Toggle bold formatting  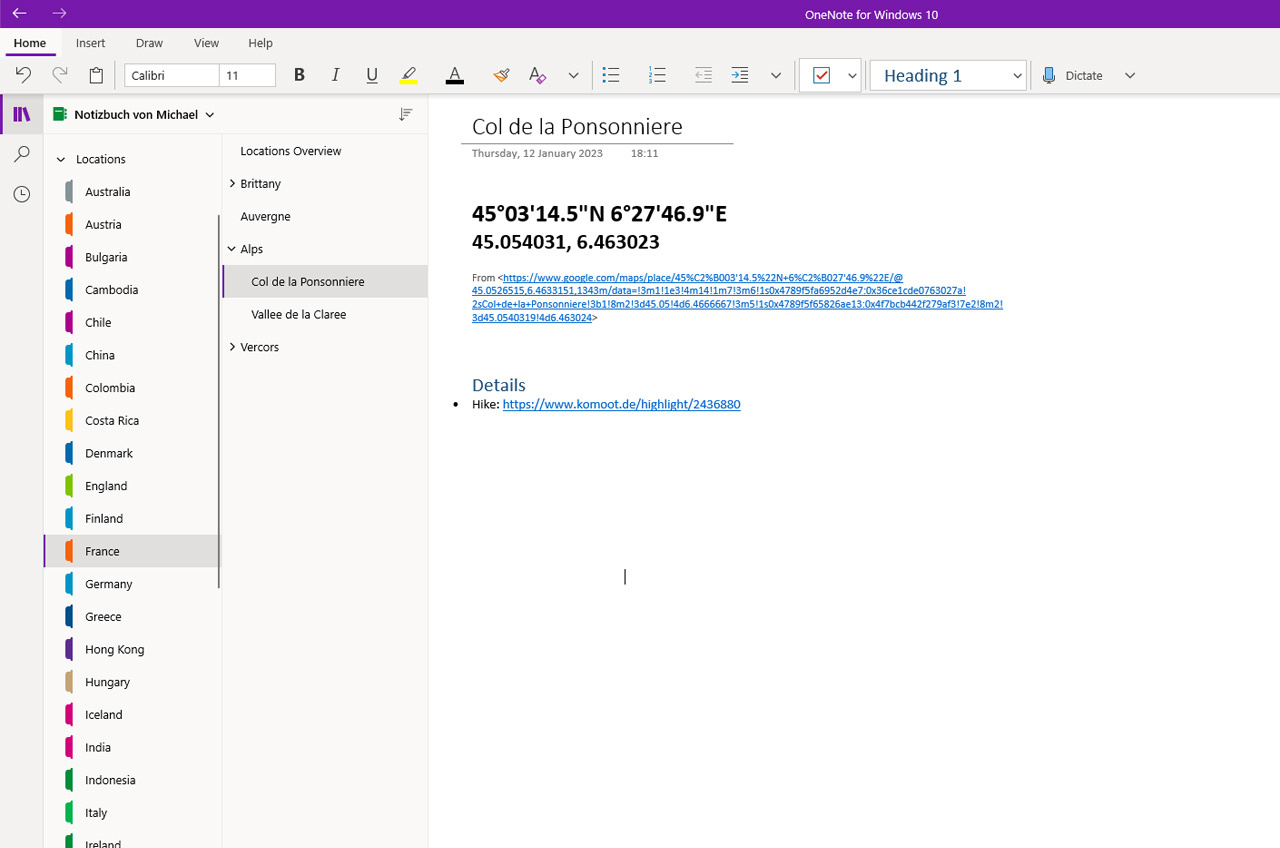pyautogui.click(x=299, y=75)
